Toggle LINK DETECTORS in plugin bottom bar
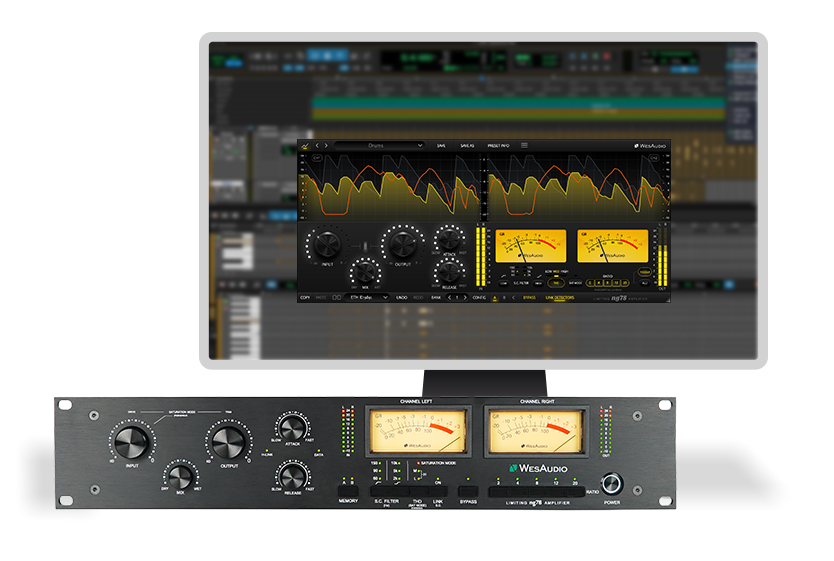834x561 pixels. pyautogui.click(x=560, y=297)
